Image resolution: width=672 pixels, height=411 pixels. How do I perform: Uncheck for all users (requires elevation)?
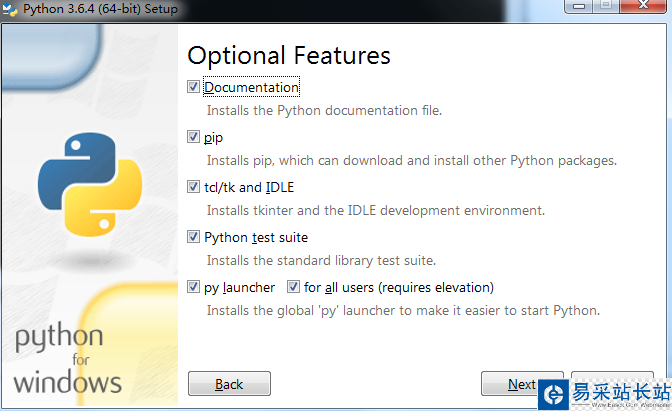[x=294, y=287]
